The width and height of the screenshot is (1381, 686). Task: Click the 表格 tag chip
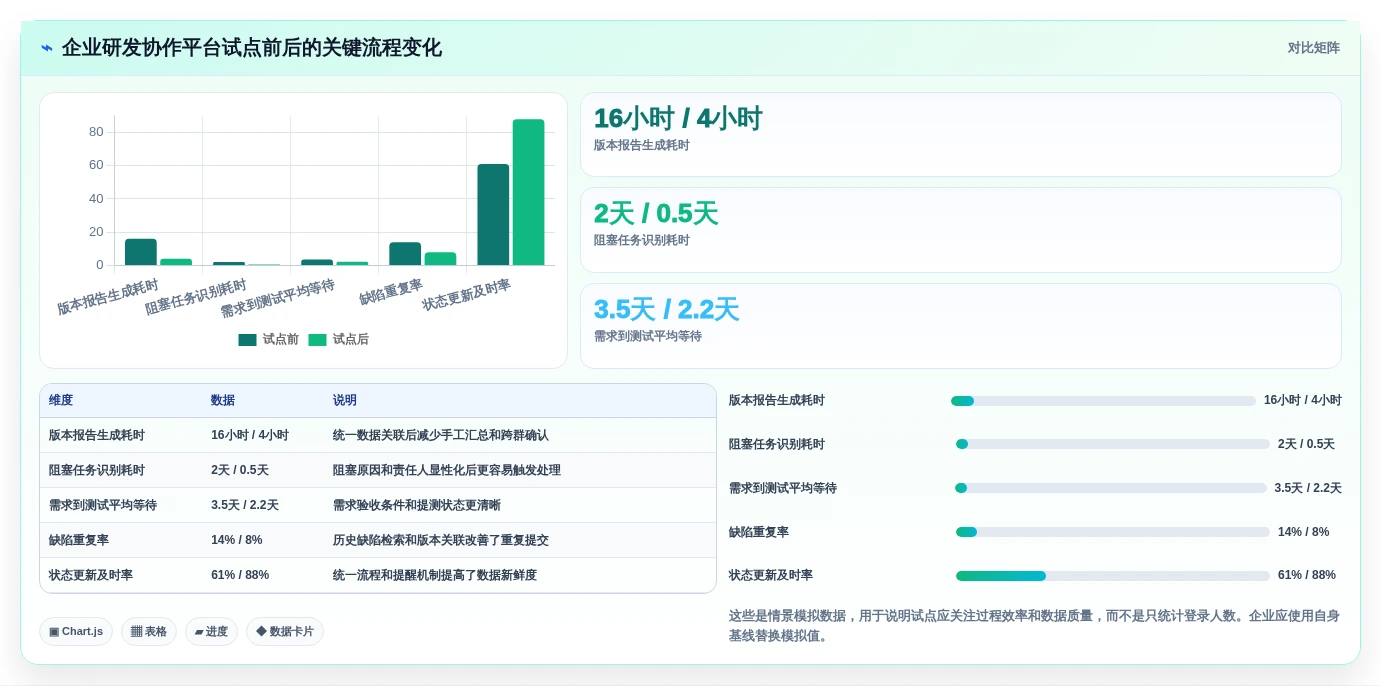(149, 632)
